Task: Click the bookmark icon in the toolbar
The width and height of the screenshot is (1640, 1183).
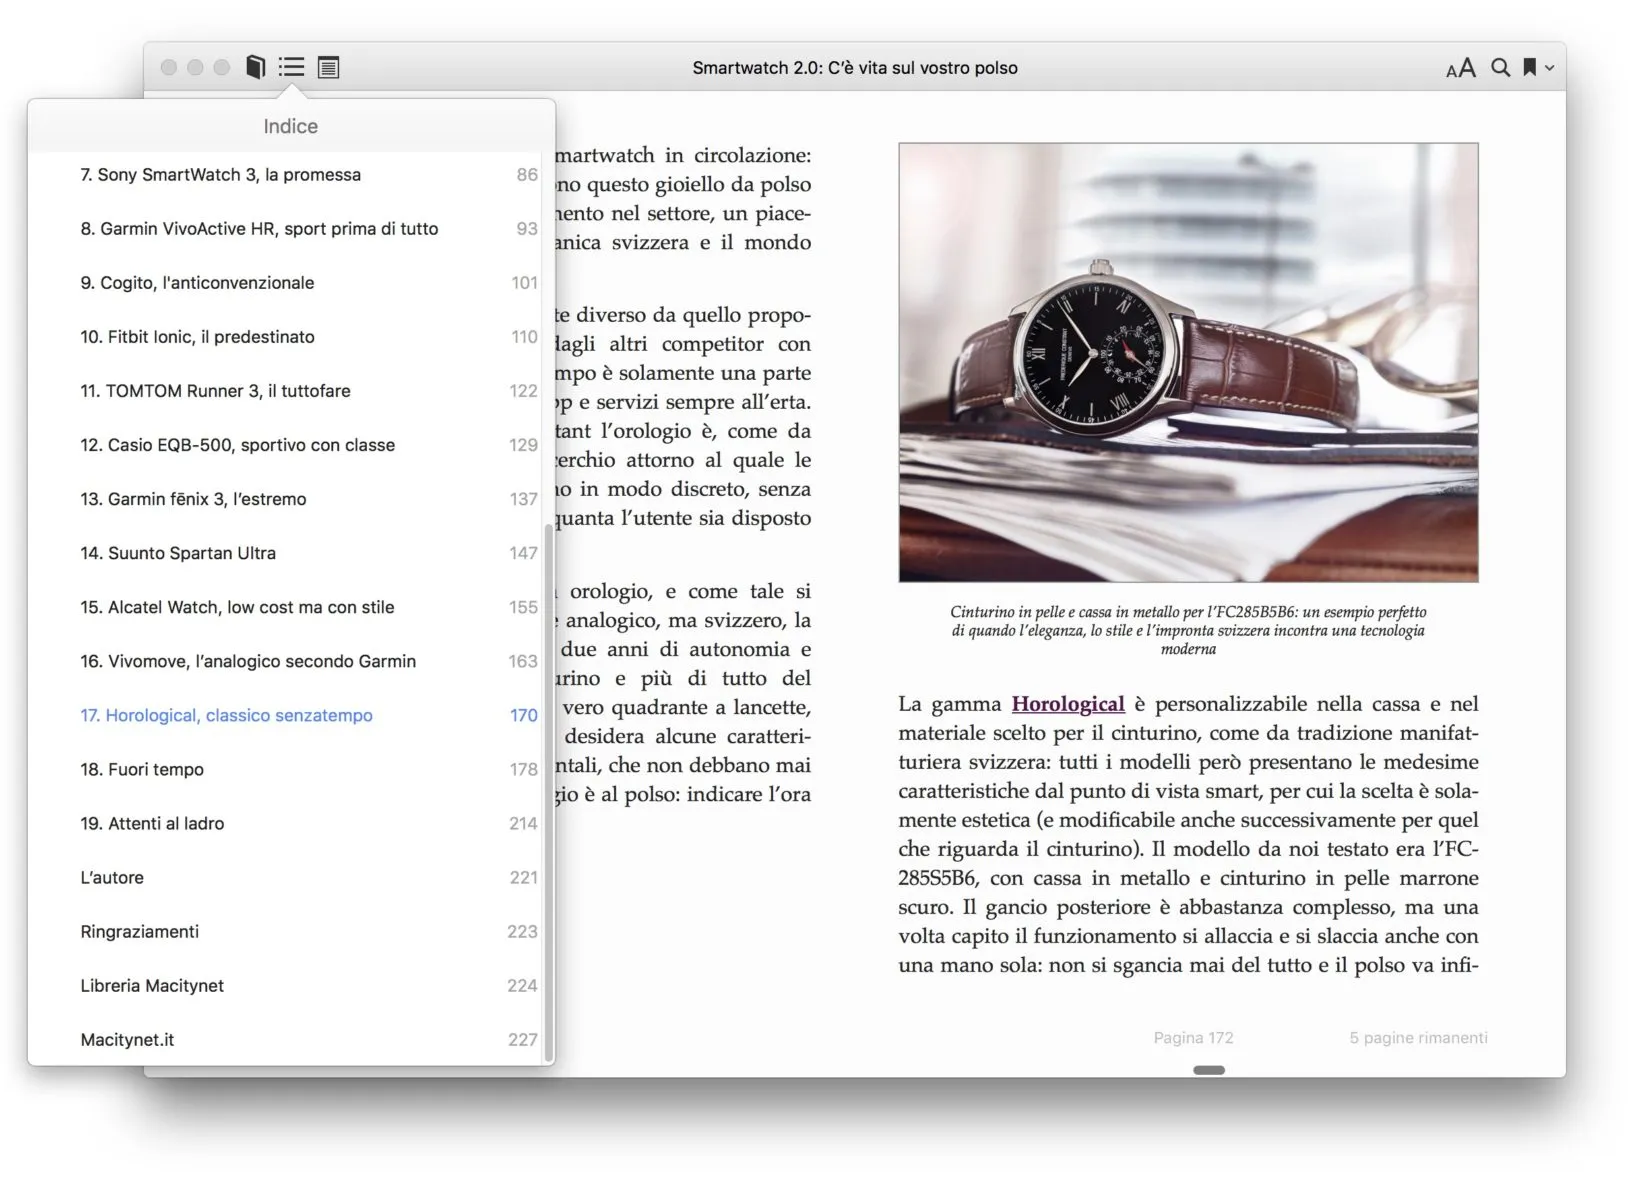Action: click(x=1530, y=68)
